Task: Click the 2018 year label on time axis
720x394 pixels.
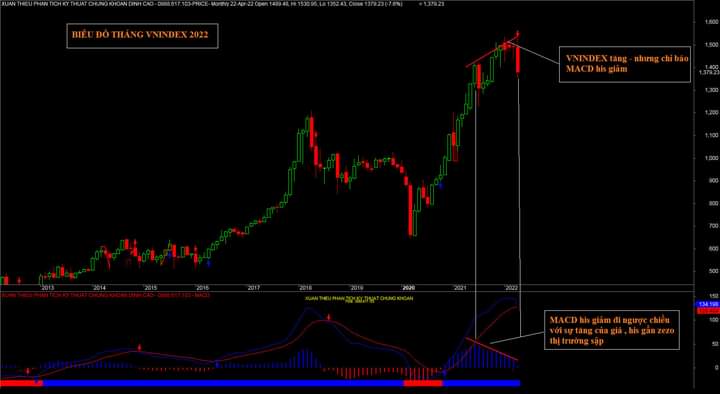Action: [x=305, y=287]
